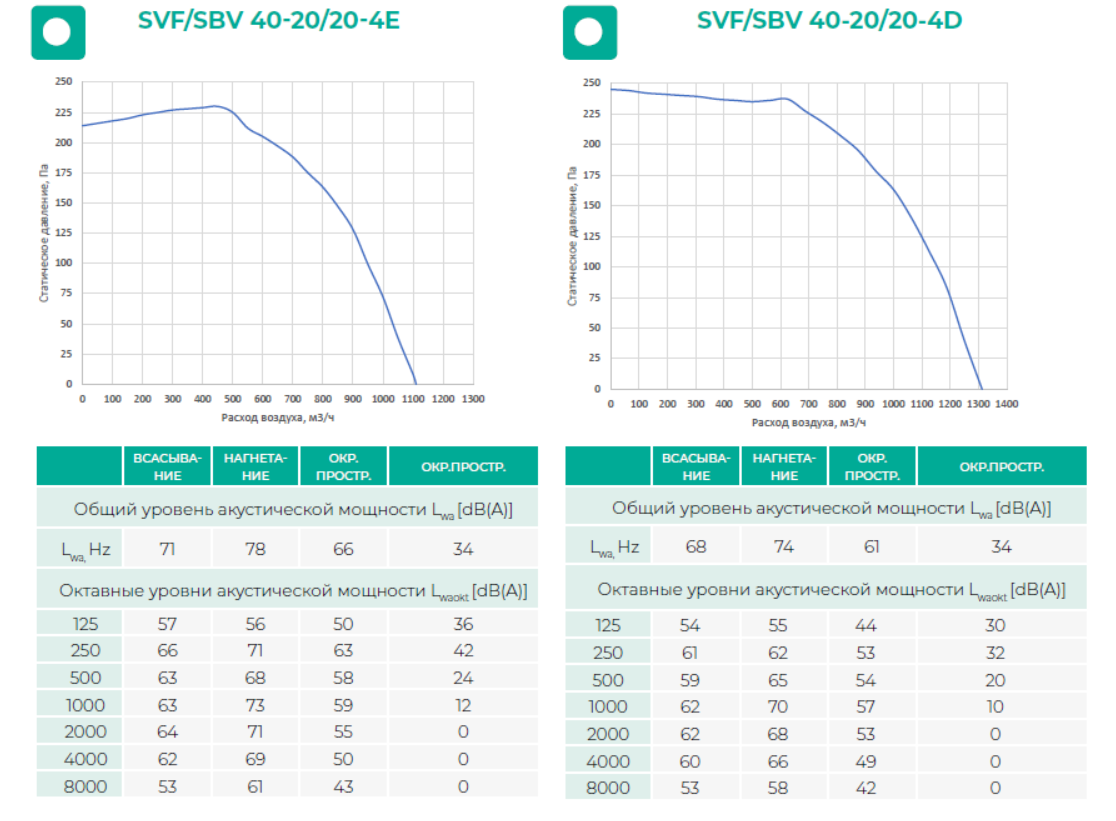The image size is (1116, 821).
Task: Click the right chart's Статическое давление axis label
Action: 572,236
